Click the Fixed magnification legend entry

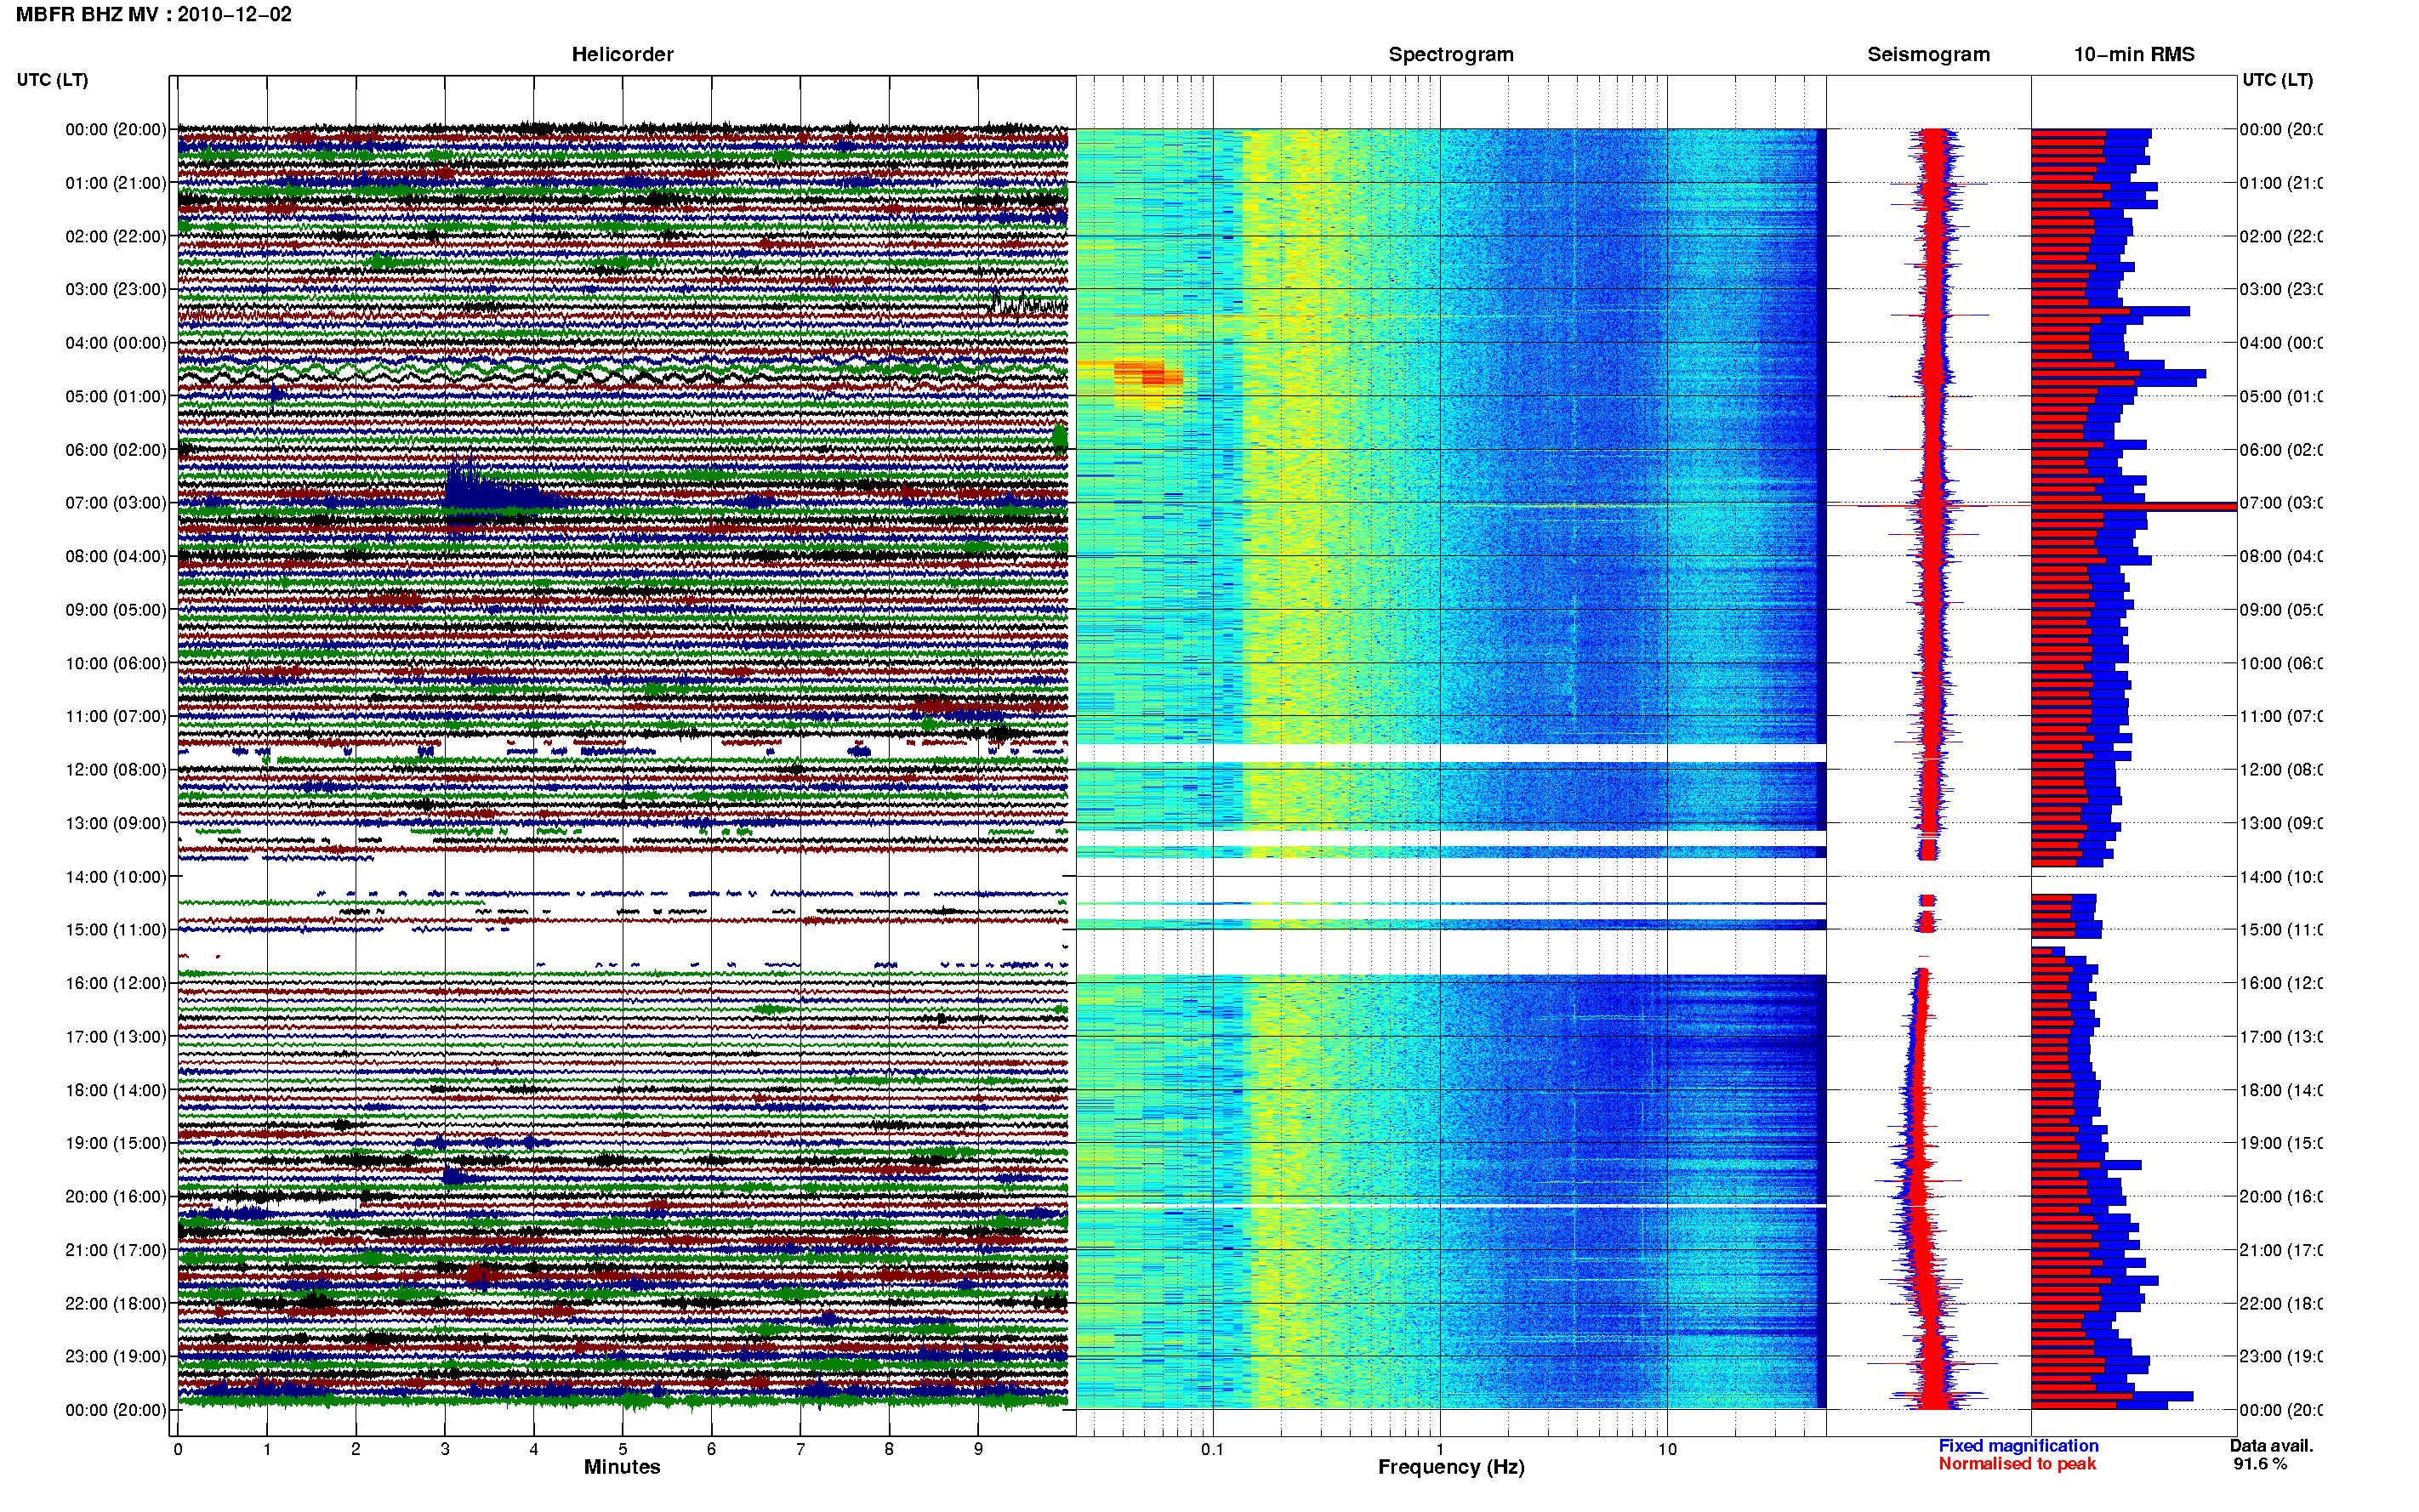(x=2018, y=1446)
